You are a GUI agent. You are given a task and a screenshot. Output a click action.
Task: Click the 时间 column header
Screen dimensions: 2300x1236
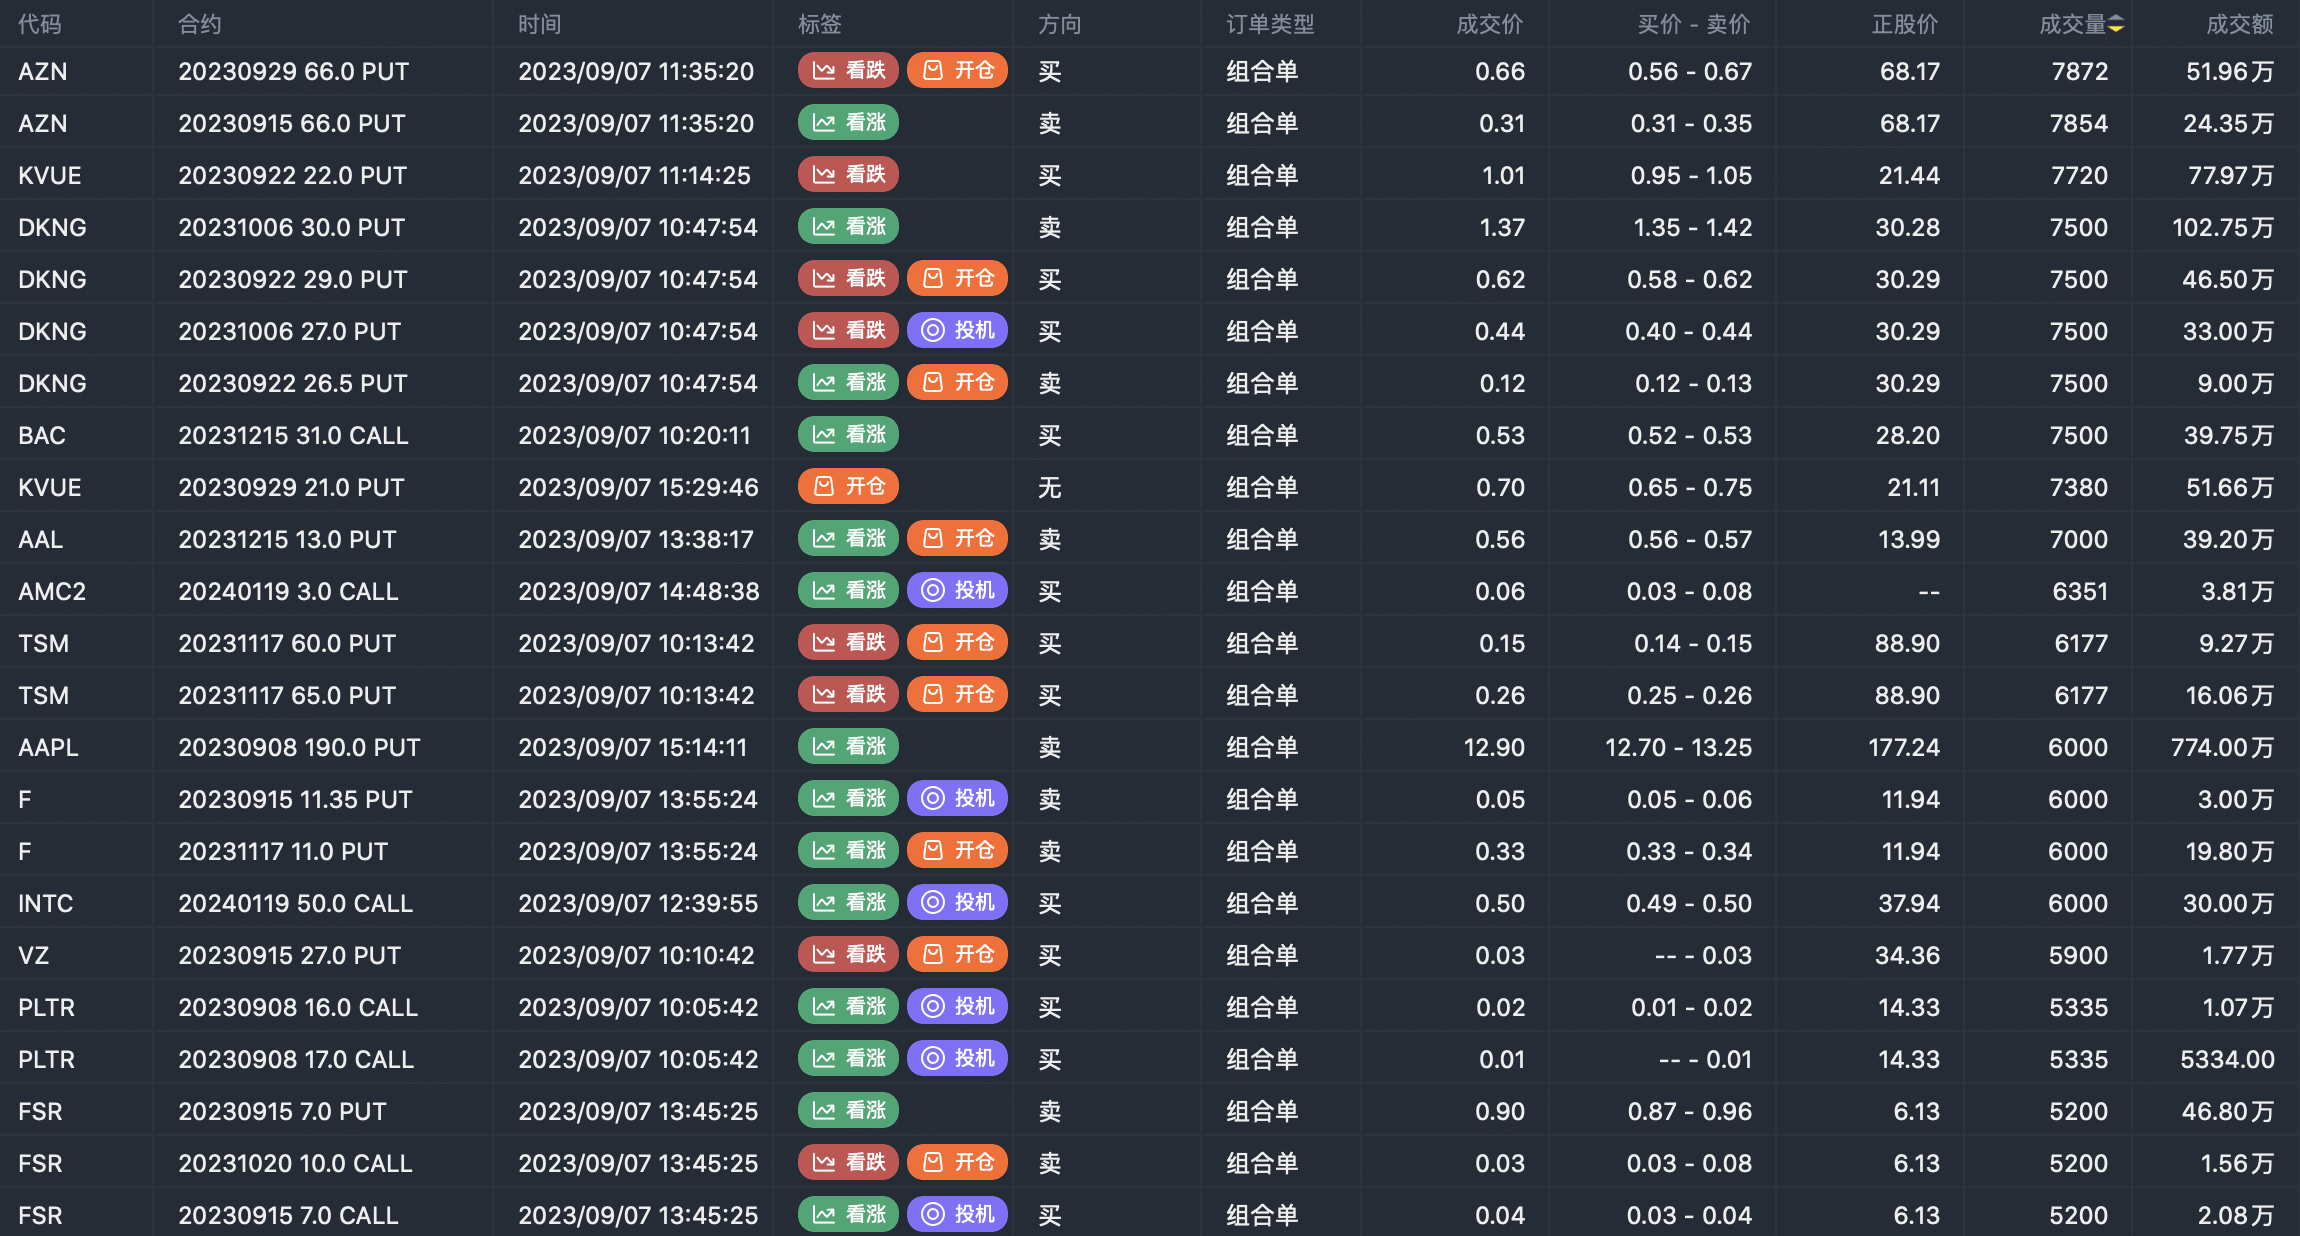pyautogui.click(x=539, y=24)
